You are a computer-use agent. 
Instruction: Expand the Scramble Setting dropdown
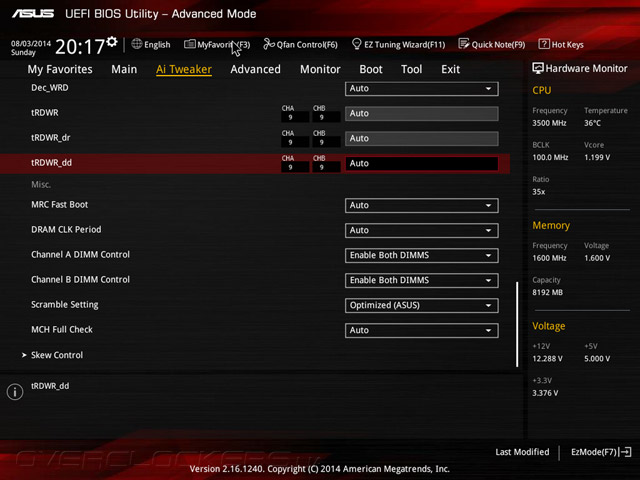(x=422, y=305)
